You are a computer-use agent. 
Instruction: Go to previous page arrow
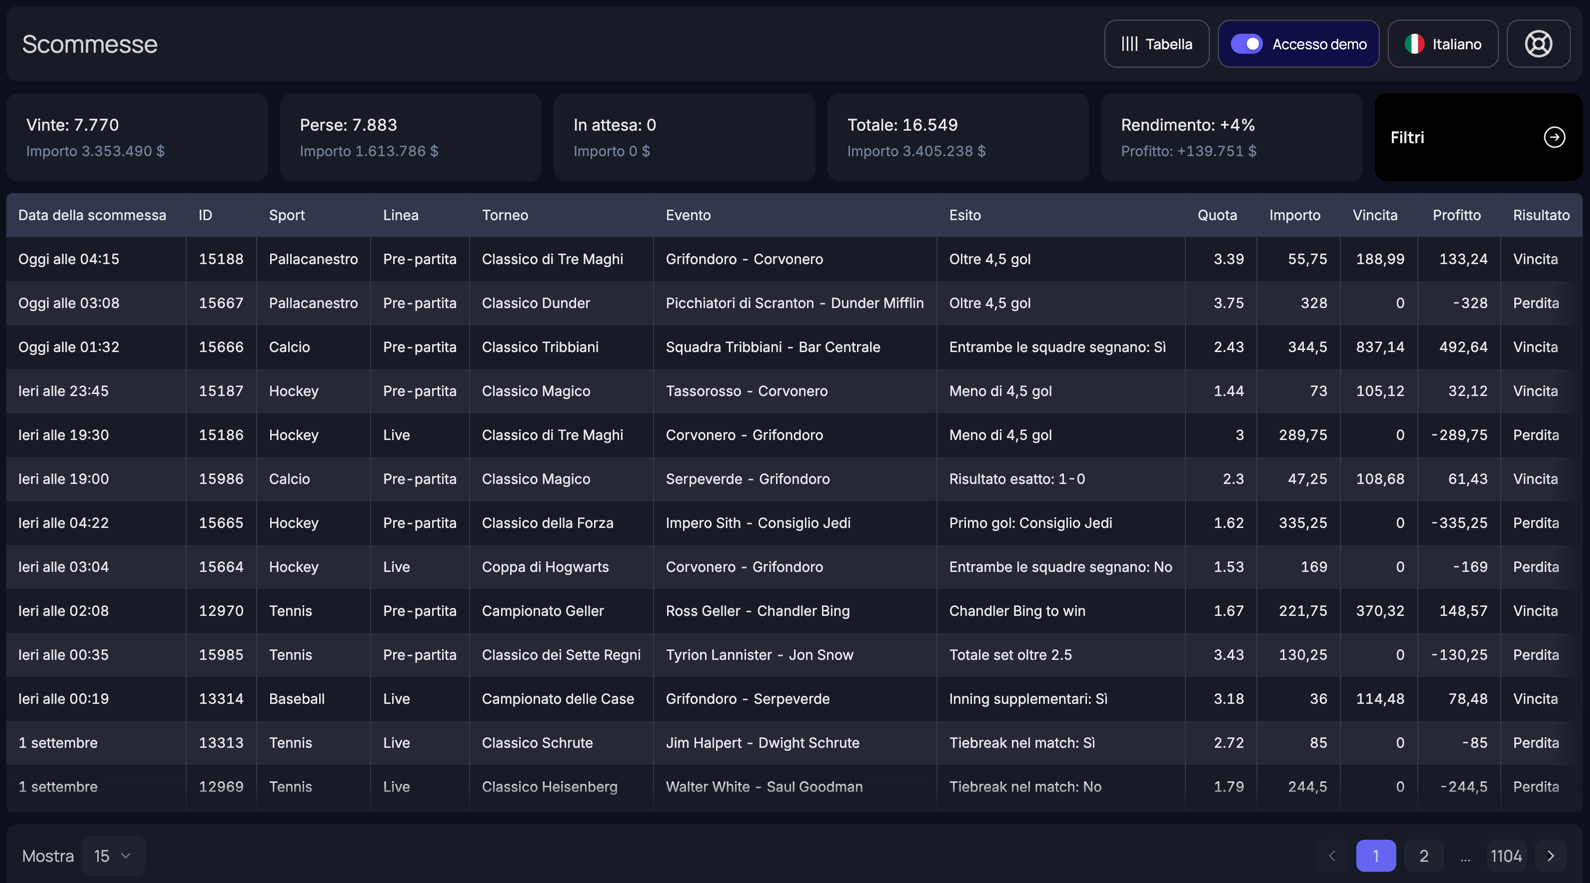[1332, 856]
